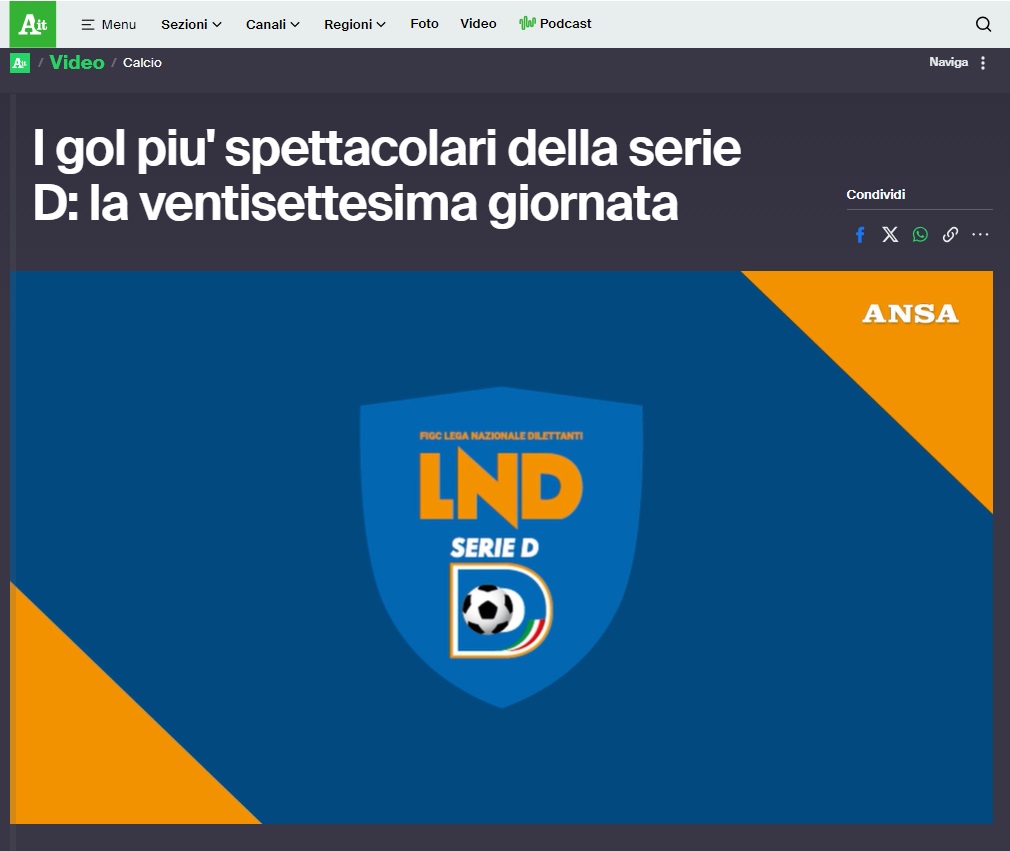Click the small ANSA breadcrumb home icon
The image size is (1010, 851).
[x=20, y=63]
